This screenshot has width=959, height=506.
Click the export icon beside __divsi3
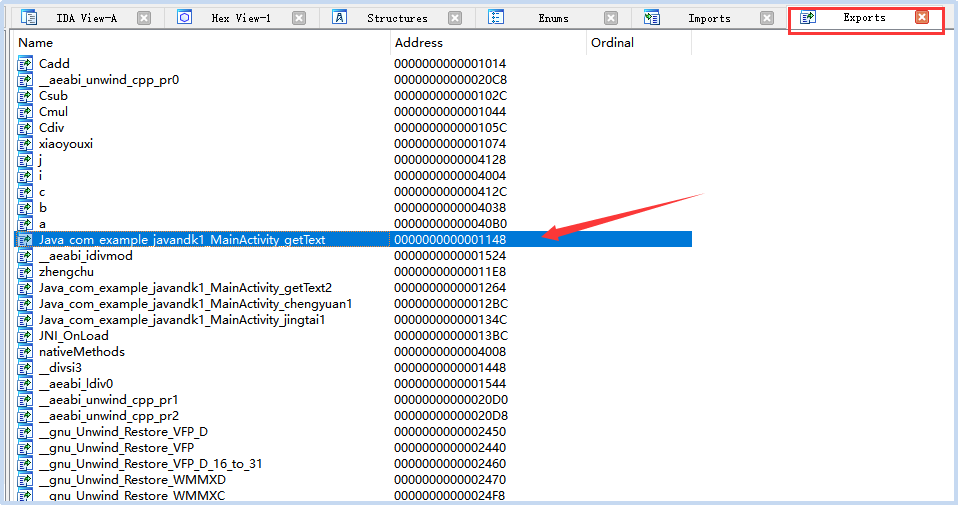coord(25,368)
